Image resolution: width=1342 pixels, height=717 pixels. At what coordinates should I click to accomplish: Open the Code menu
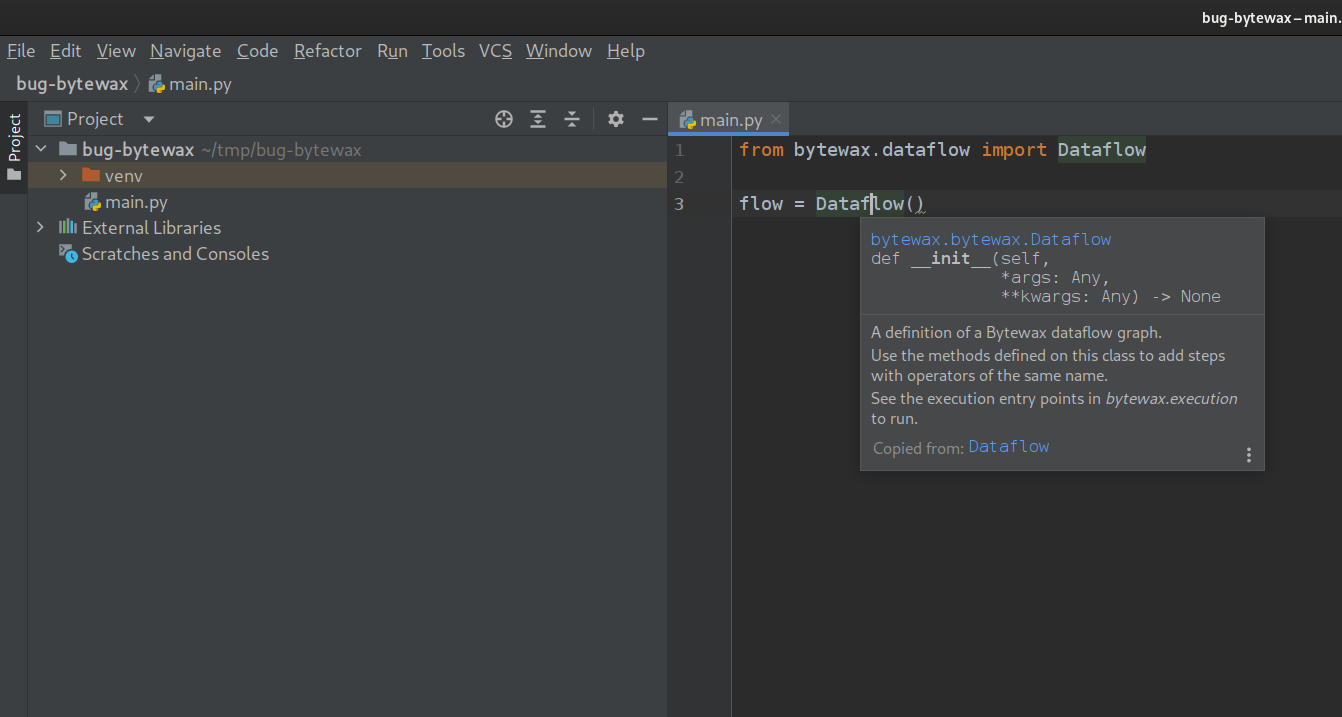(x=258, y=51)
